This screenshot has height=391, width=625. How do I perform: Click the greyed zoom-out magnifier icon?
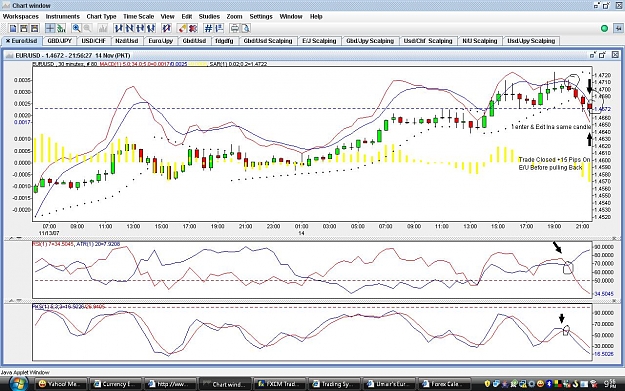[87, 28]
